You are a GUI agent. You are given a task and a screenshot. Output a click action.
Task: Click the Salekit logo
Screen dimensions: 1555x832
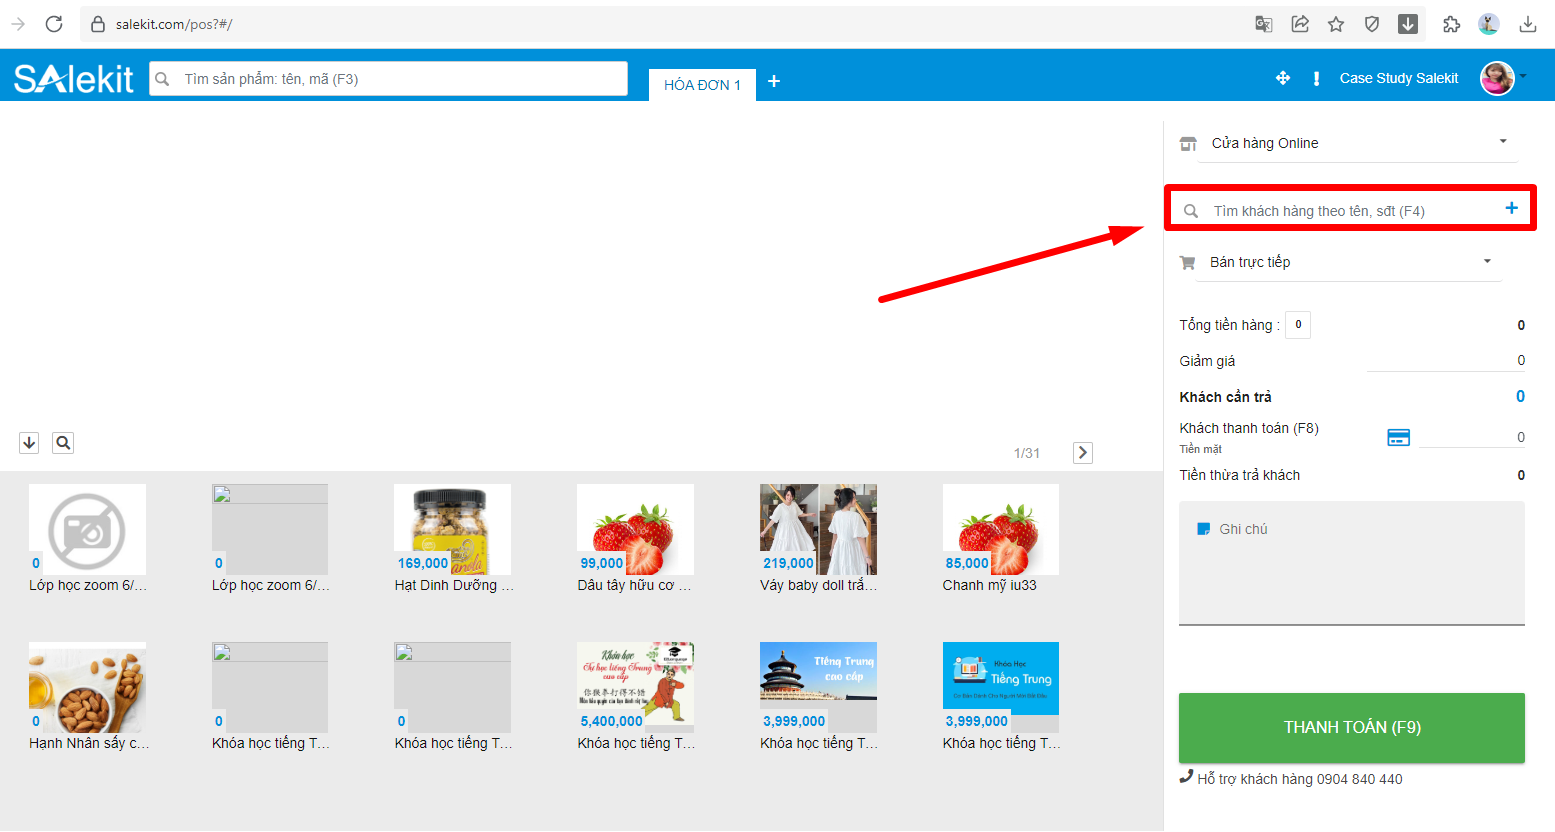tap(73, 78)
